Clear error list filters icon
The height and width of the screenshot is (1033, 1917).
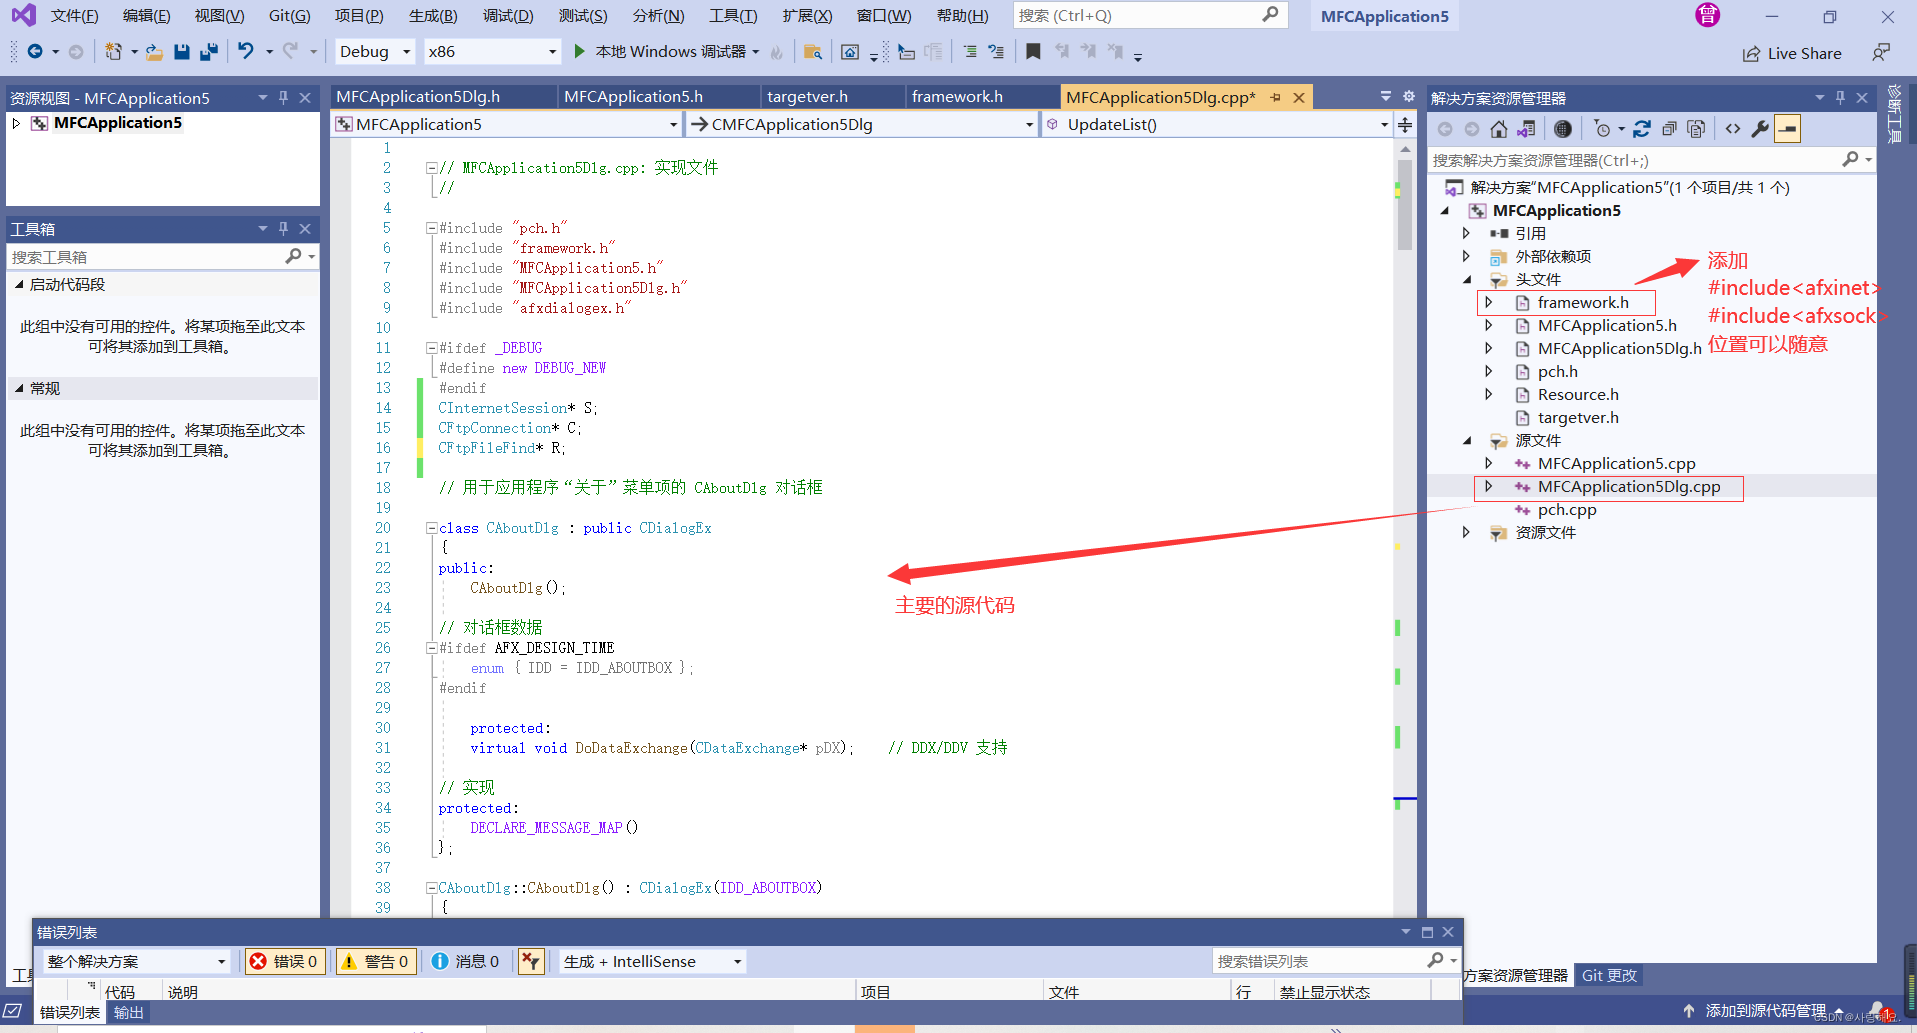[530, 961]
